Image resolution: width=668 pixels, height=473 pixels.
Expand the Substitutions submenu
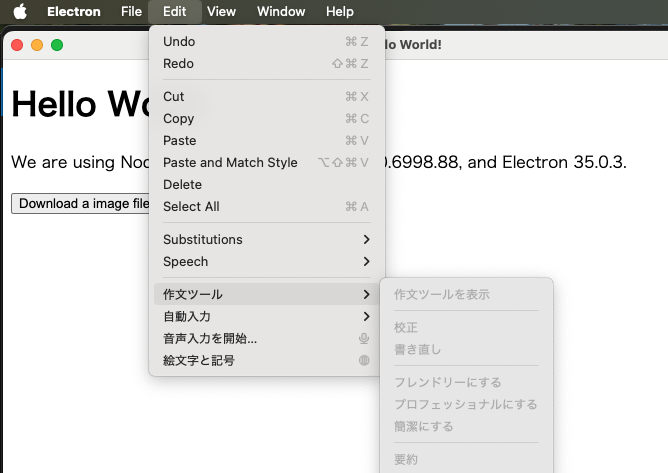click(x=267, y=239)
